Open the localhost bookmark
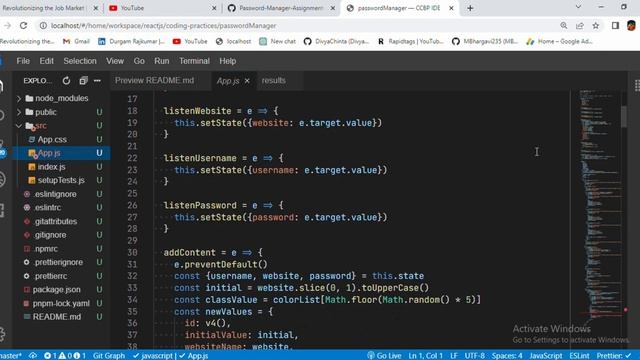640x360 pixels. tap(233, 41)
